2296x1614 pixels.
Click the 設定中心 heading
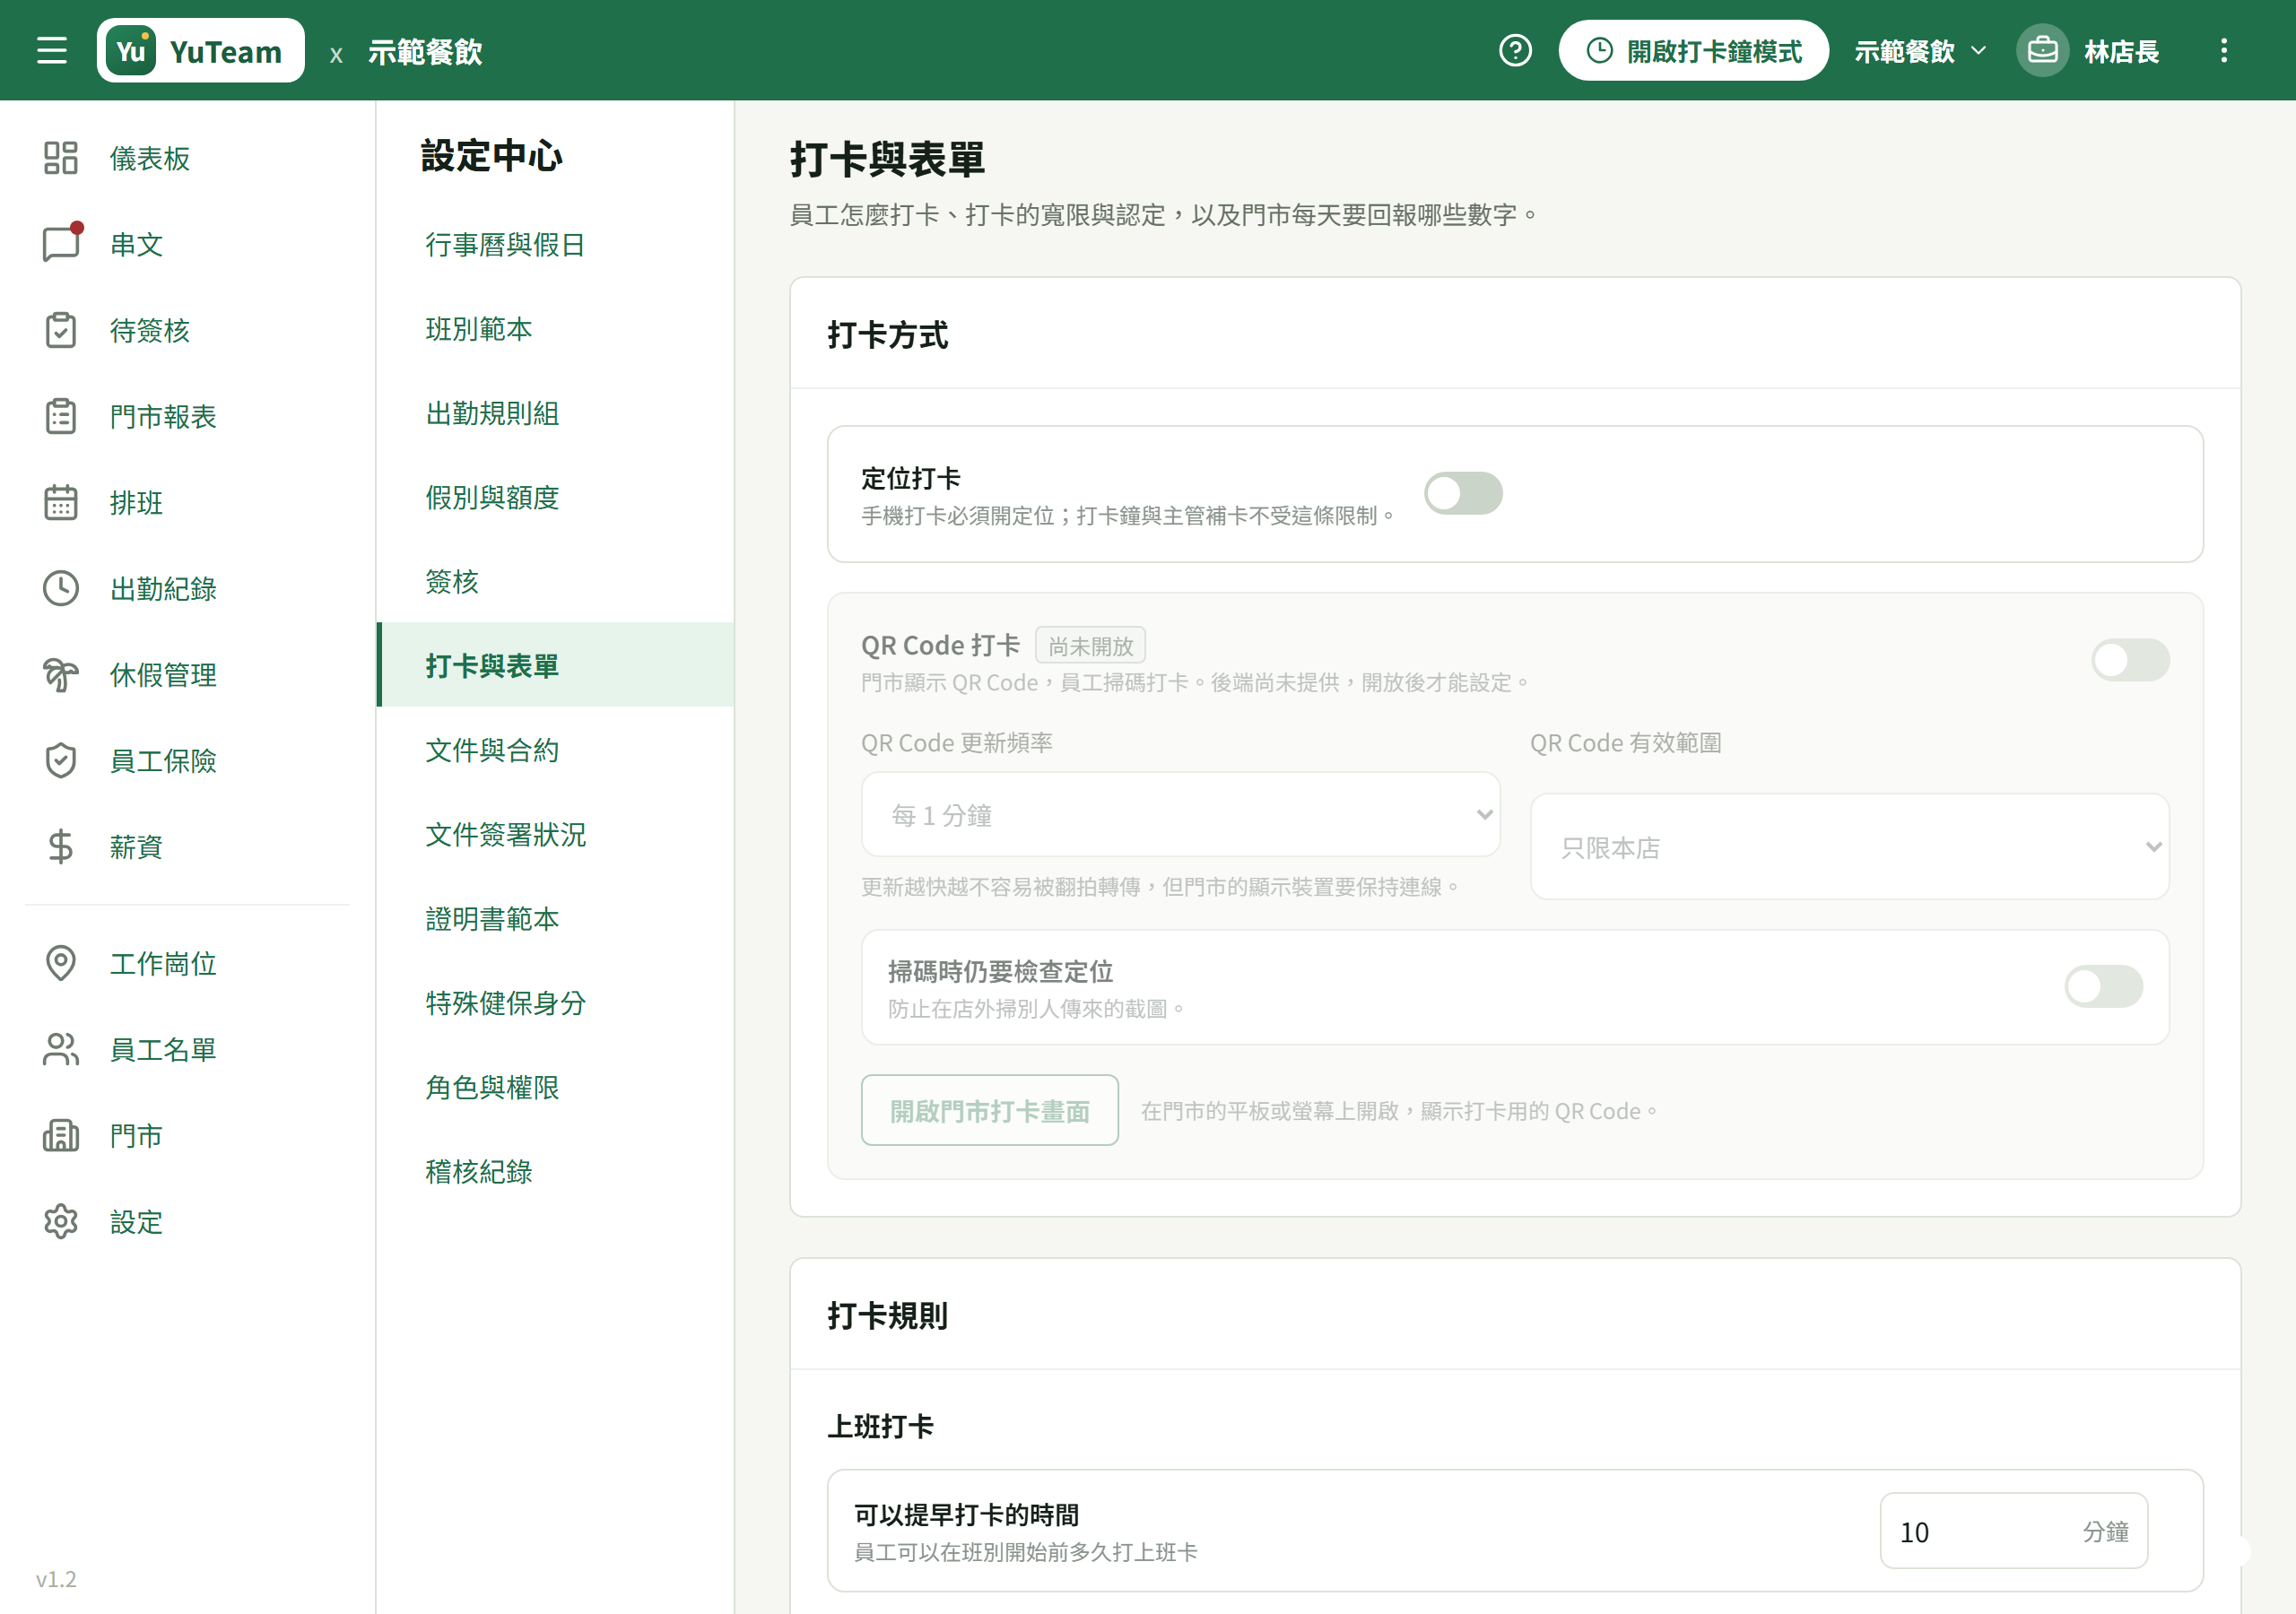492,155
